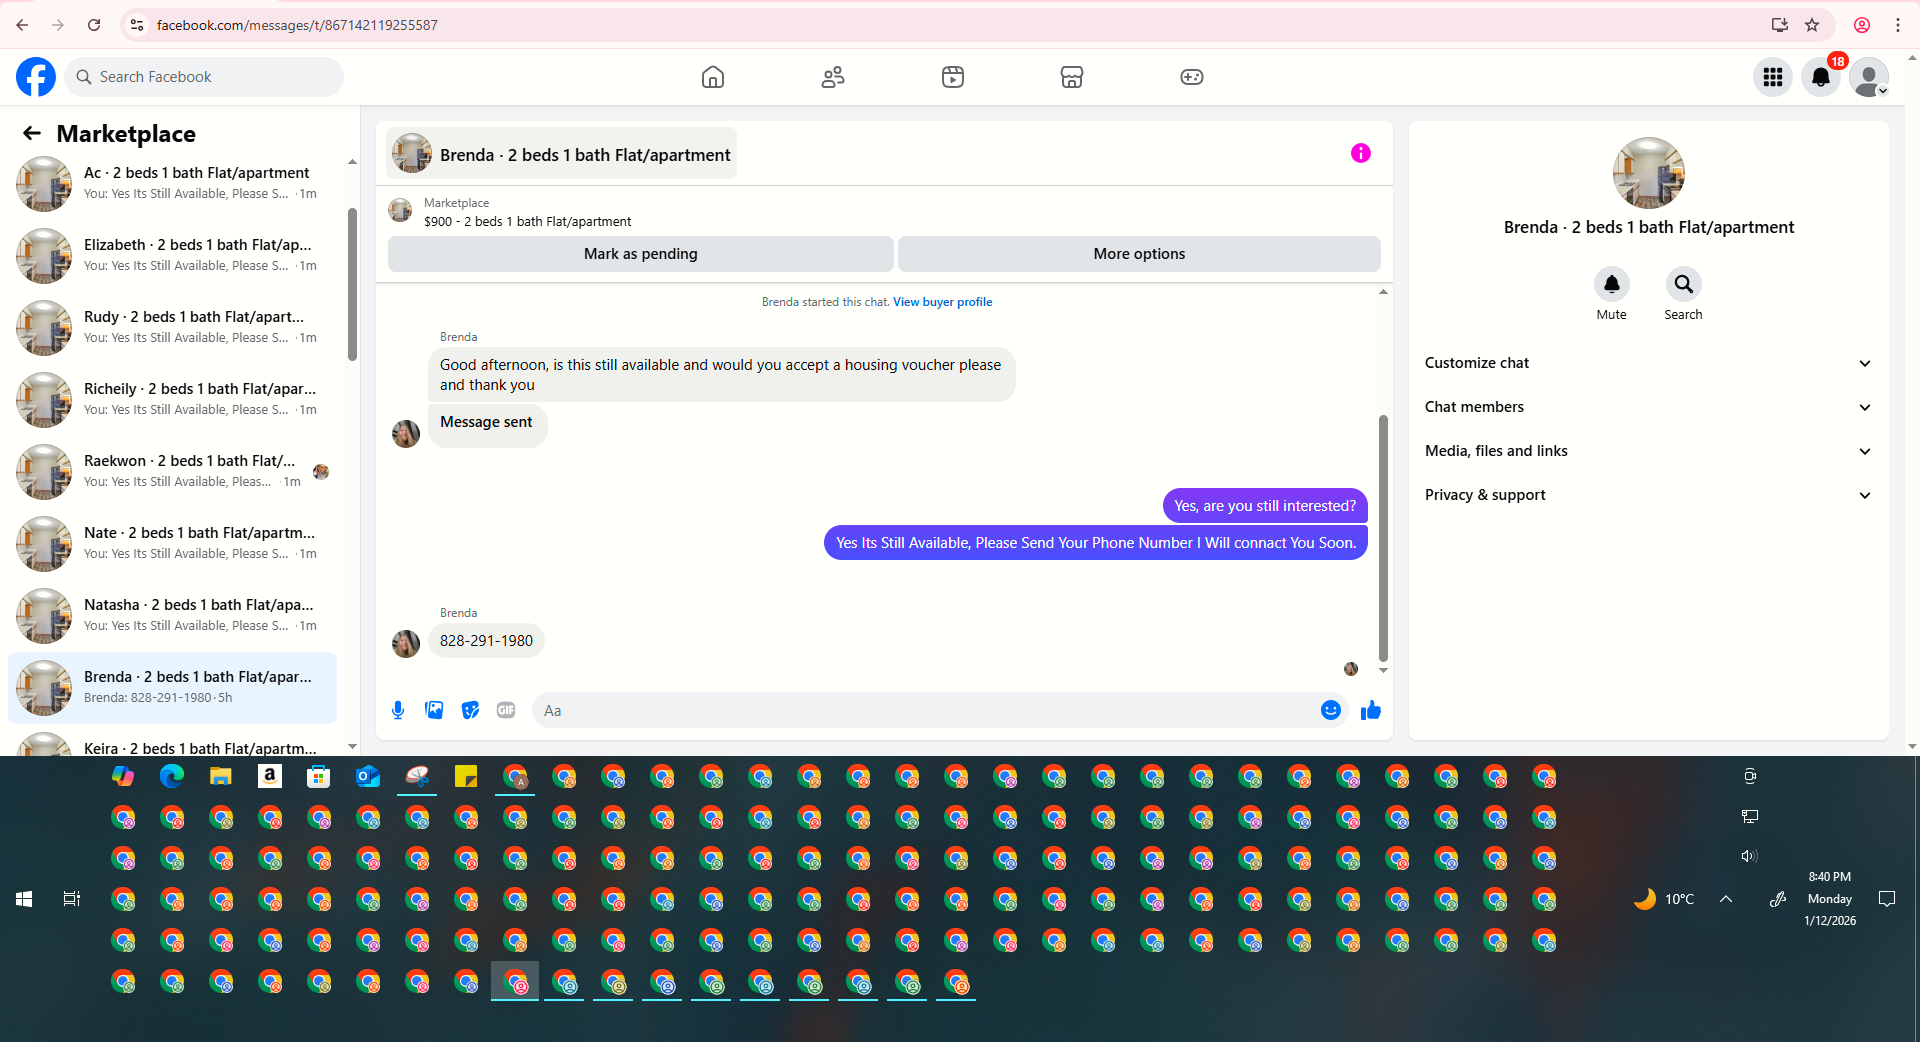Click the $900 listing title in chat header
This screenshot has width=1920, height=1042.
527,222
